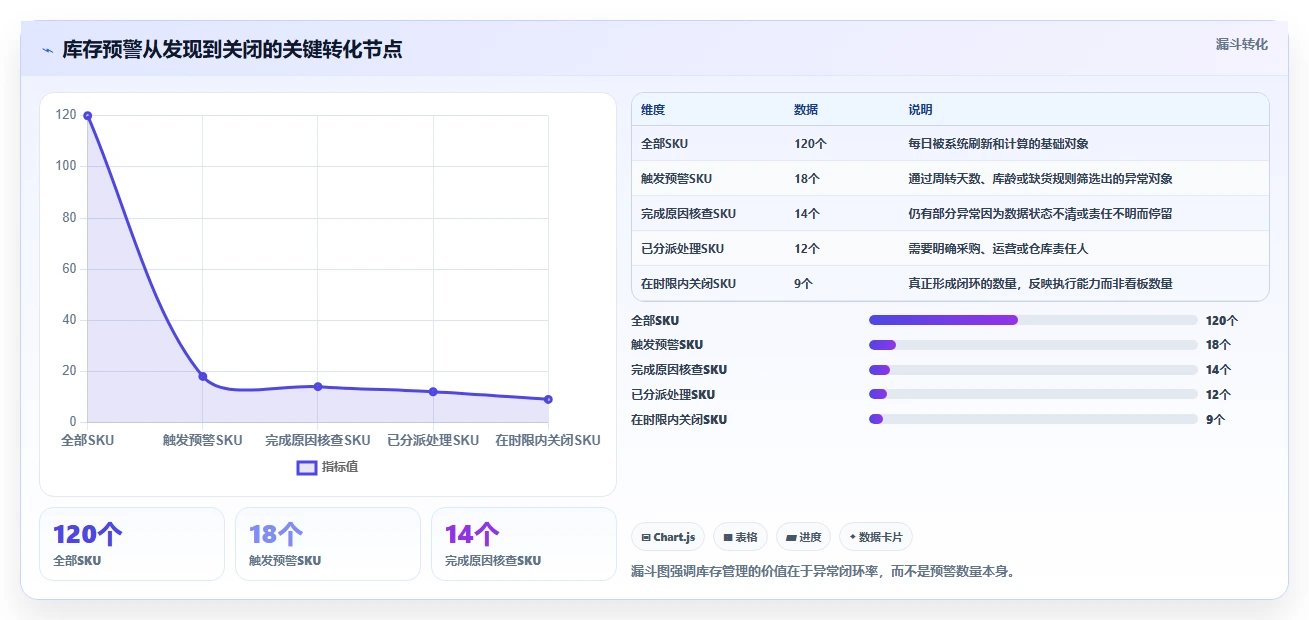Click the 数据 table column header
Screen dimensions: 1309x620
tap(806, 110)
